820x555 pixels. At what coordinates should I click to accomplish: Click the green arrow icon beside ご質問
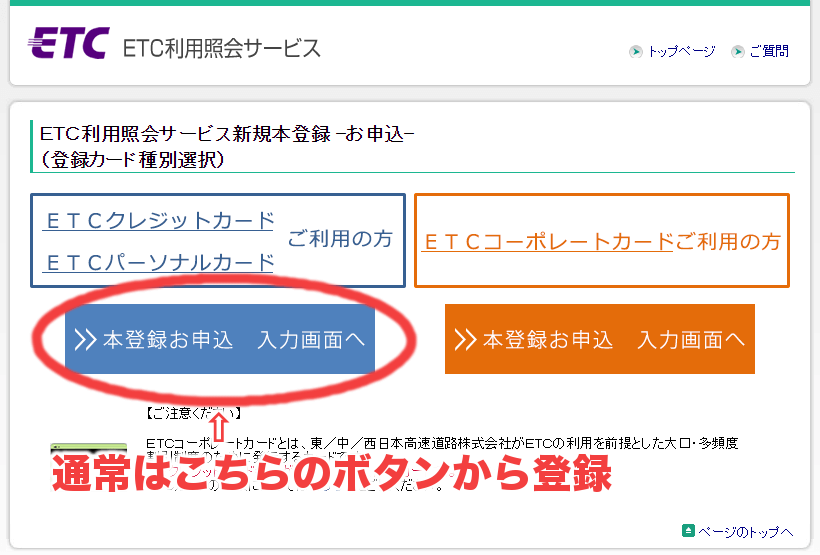pyautogui.click(x=737, y=52)
